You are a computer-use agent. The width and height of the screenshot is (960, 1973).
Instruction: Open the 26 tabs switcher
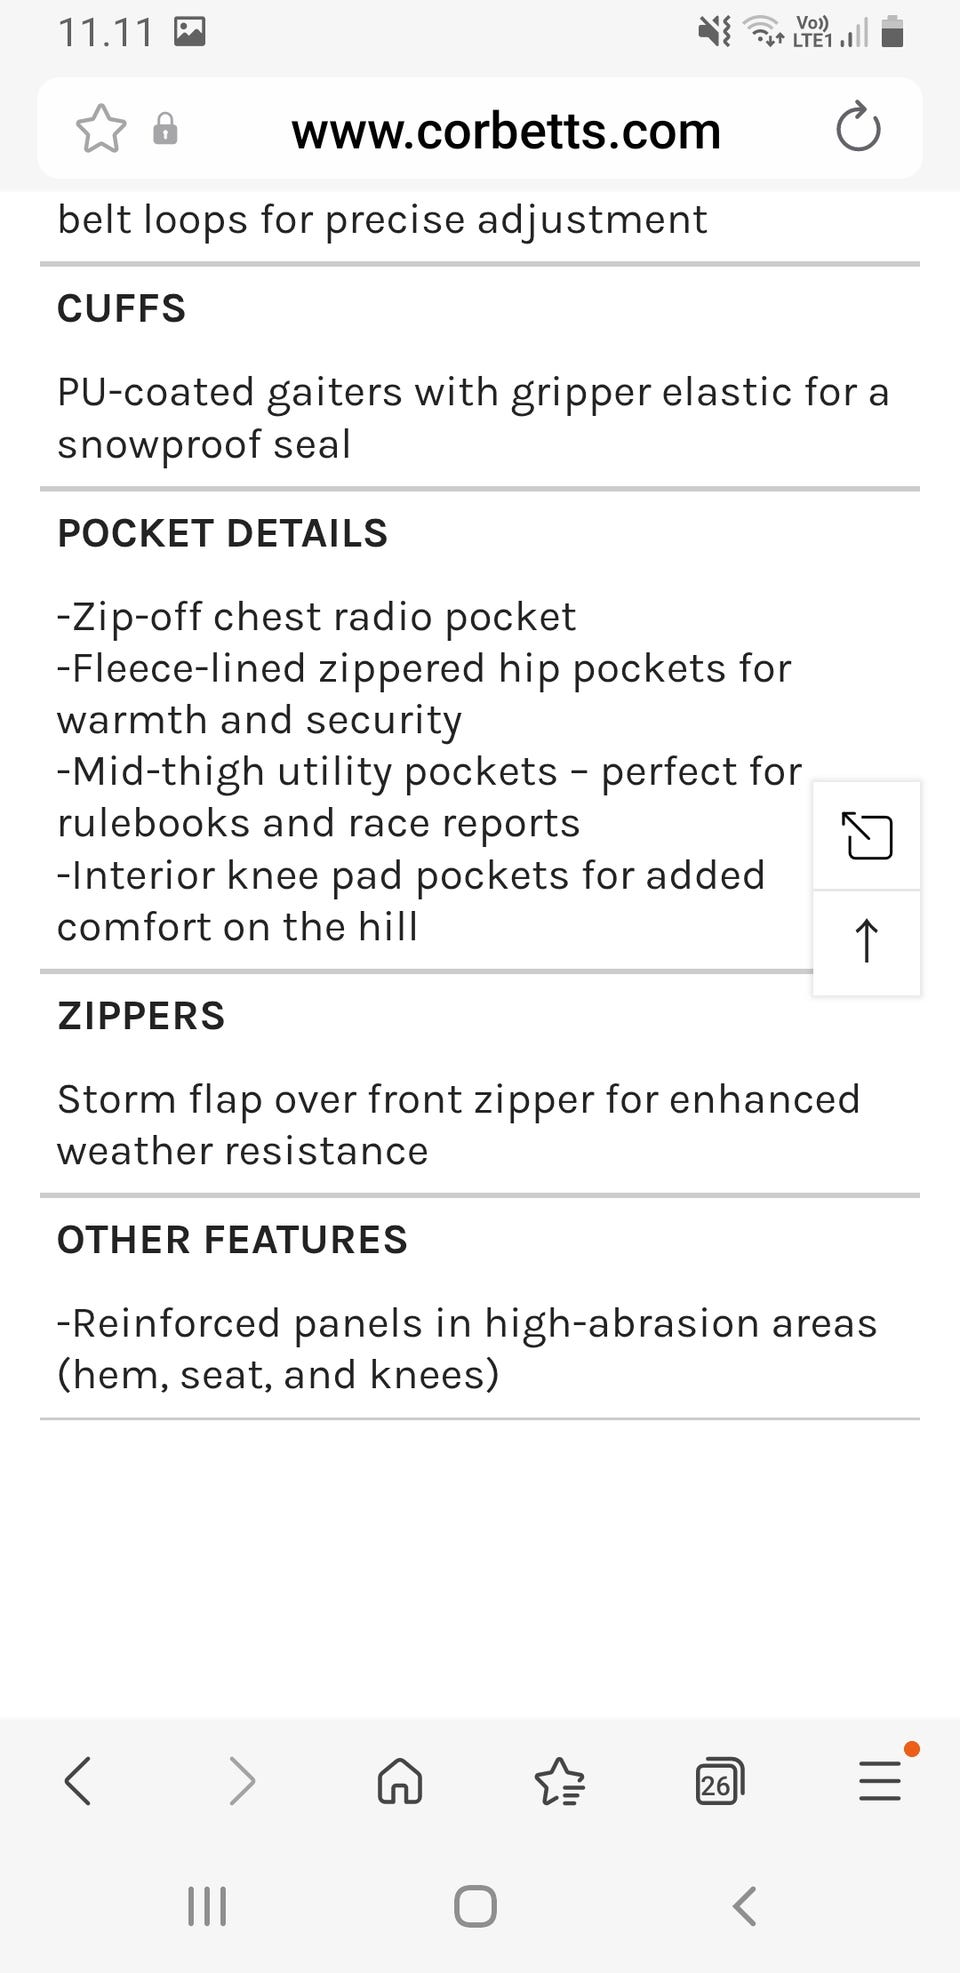[x=719, y=1781]
